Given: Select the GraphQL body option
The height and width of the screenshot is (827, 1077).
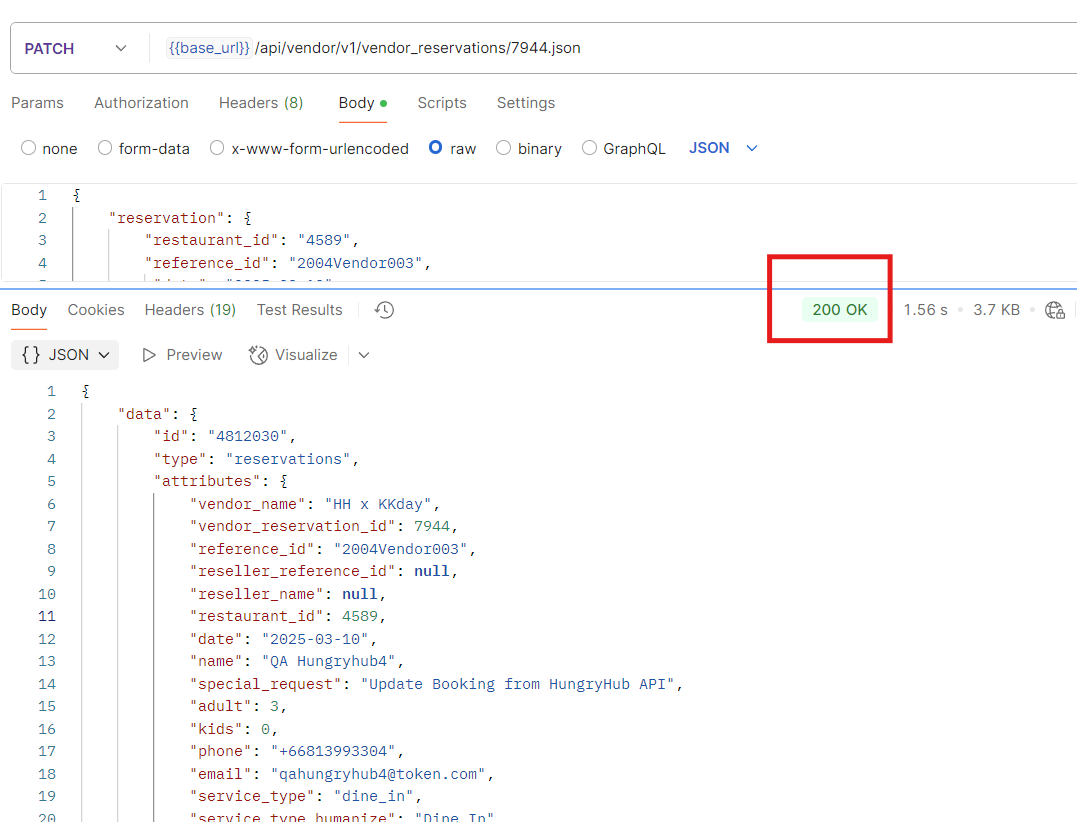Looking at the screenshot, I should [x=589, y=148].
